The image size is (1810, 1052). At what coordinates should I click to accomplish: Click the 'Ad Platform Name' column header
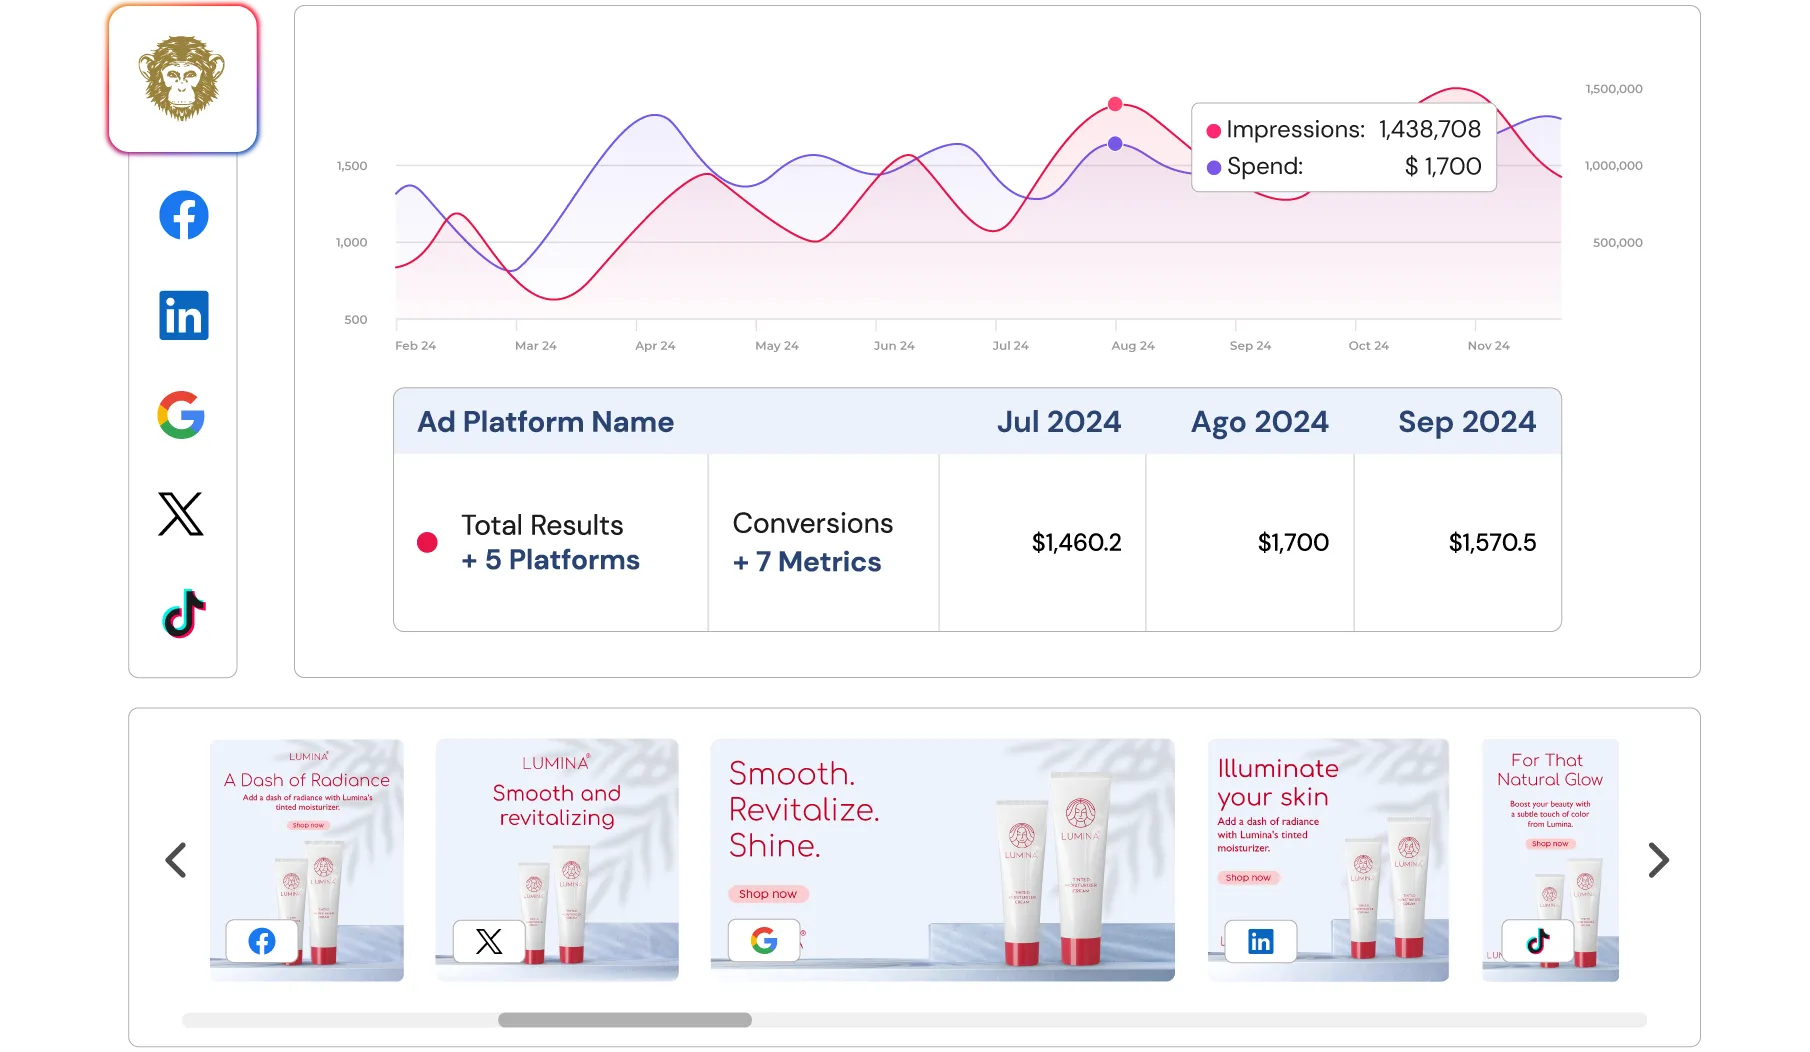pos(546,422)
